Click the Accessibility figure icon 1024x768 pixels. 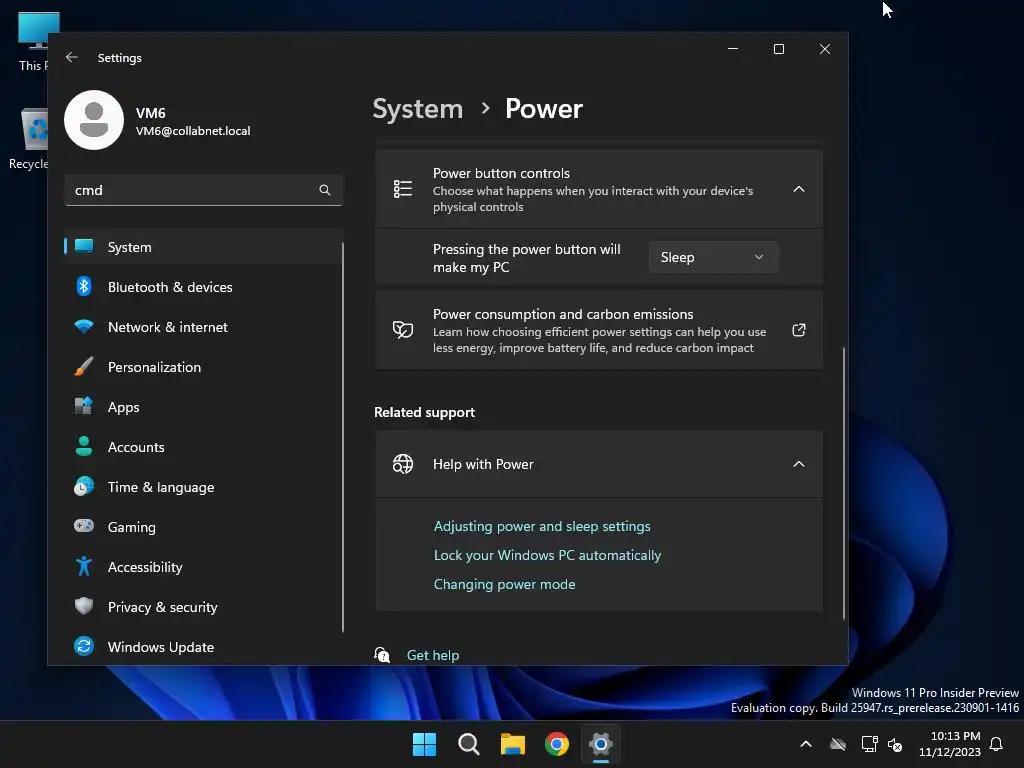click(84, 566)
